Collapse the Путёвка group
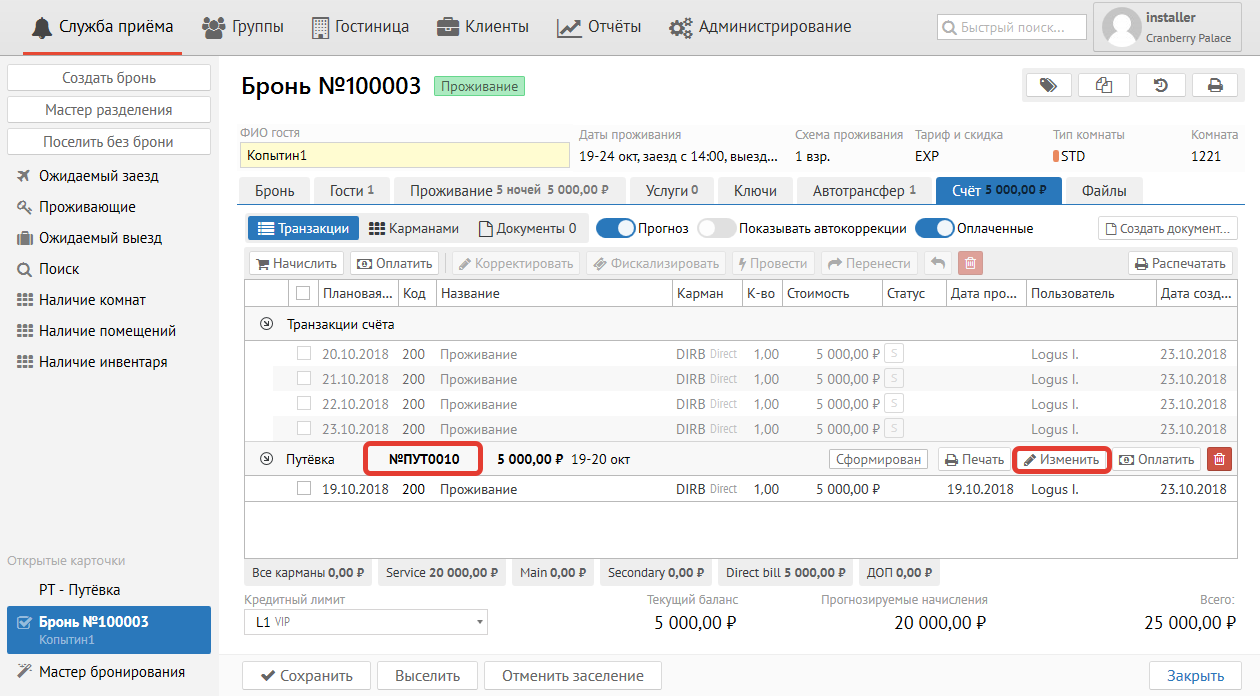 tap(266, 459)
